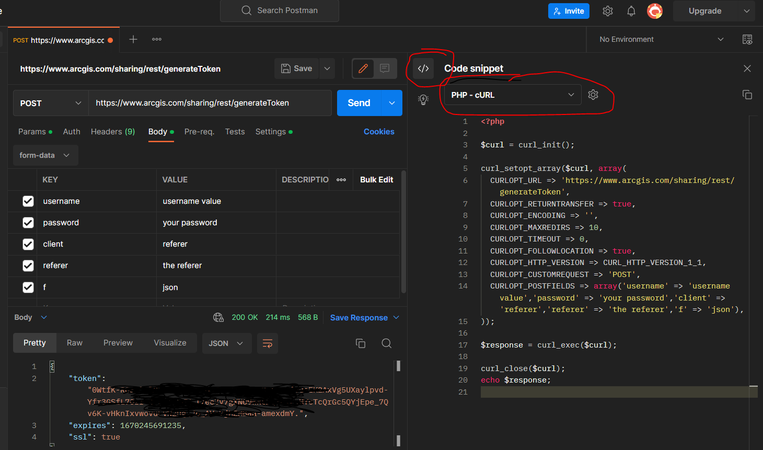Expand the Save Response menu
The width and height of the screenshot is (763, 450).
tap(364, 318)
